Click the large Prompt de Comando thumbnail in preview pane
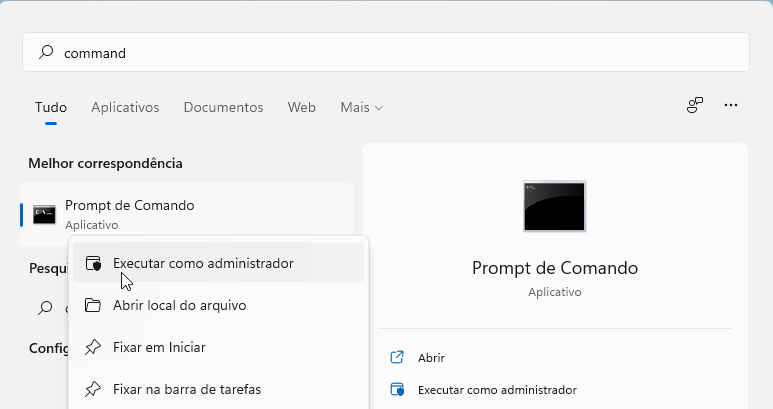Viewport: 773px width, 409px height. click(x=555, y=206)
